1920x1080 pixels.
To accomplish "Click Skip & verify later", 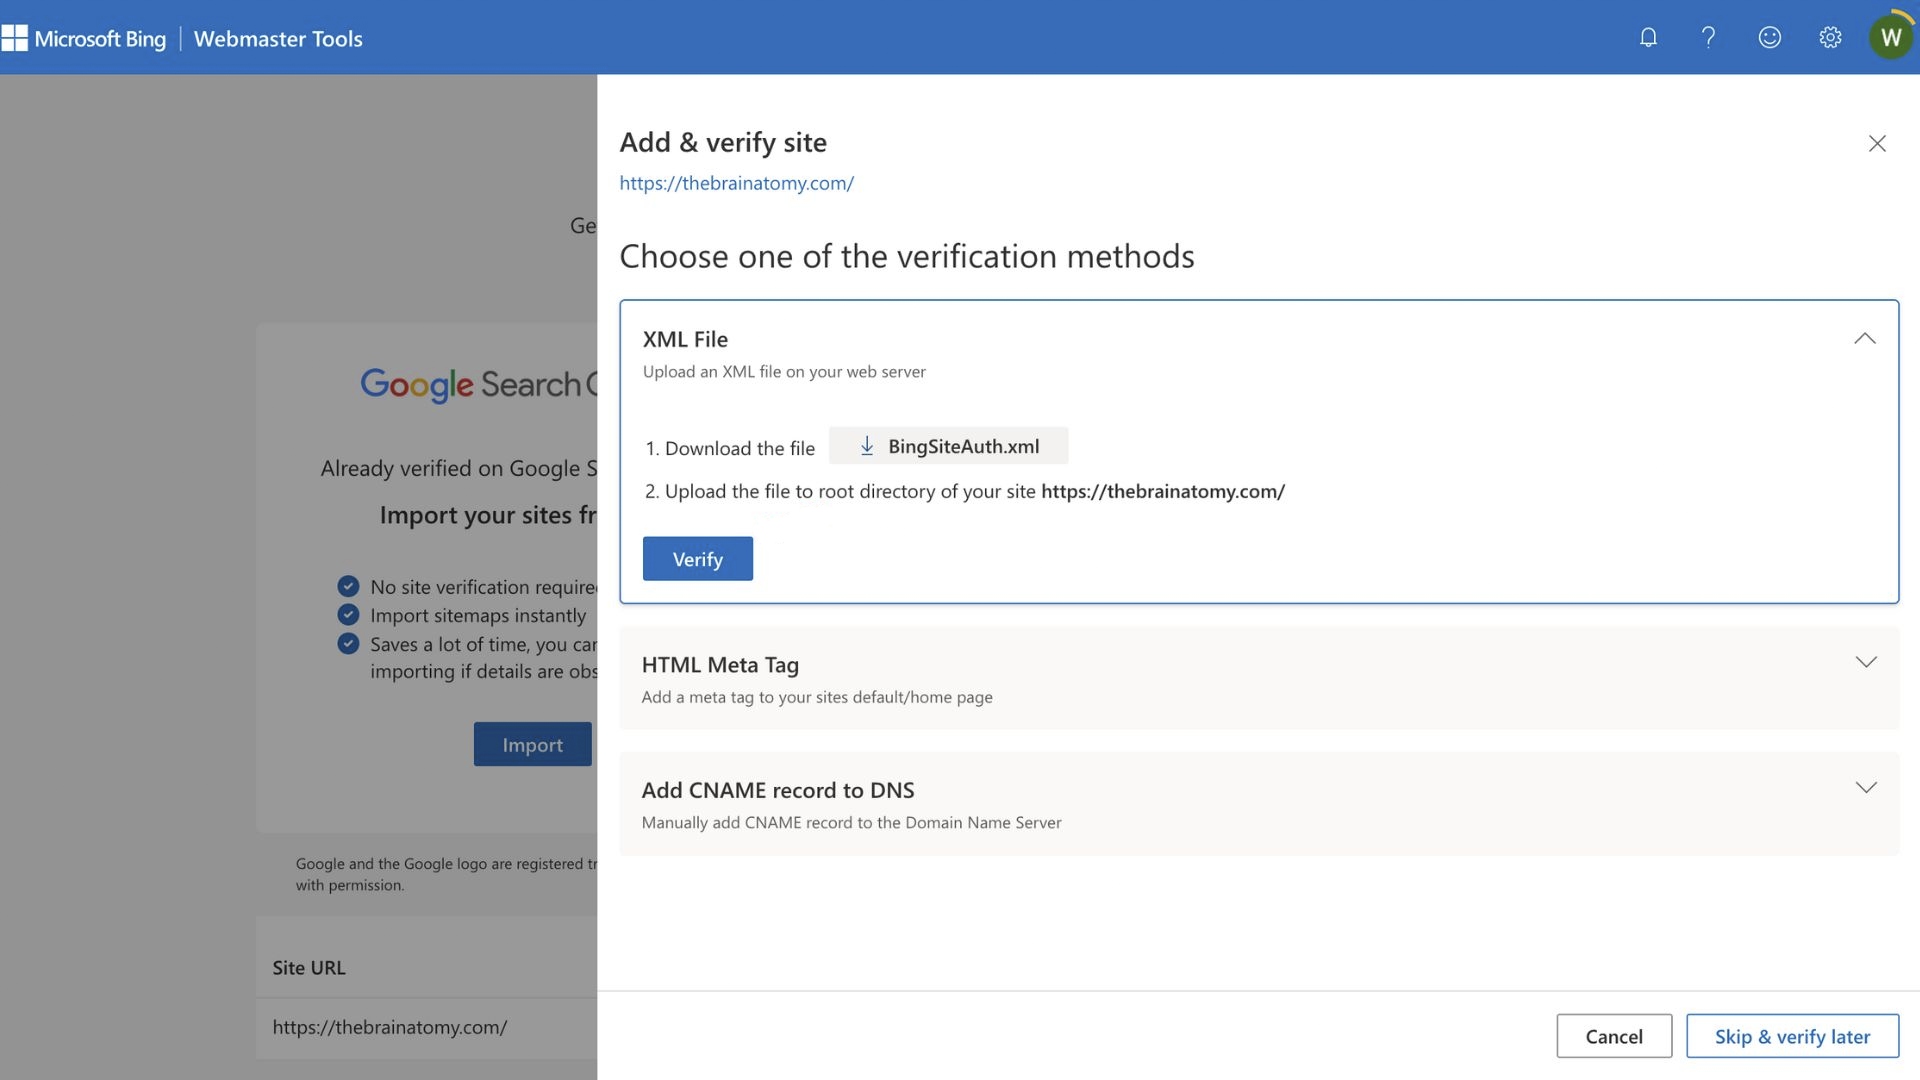I will coord(1791,1036).
